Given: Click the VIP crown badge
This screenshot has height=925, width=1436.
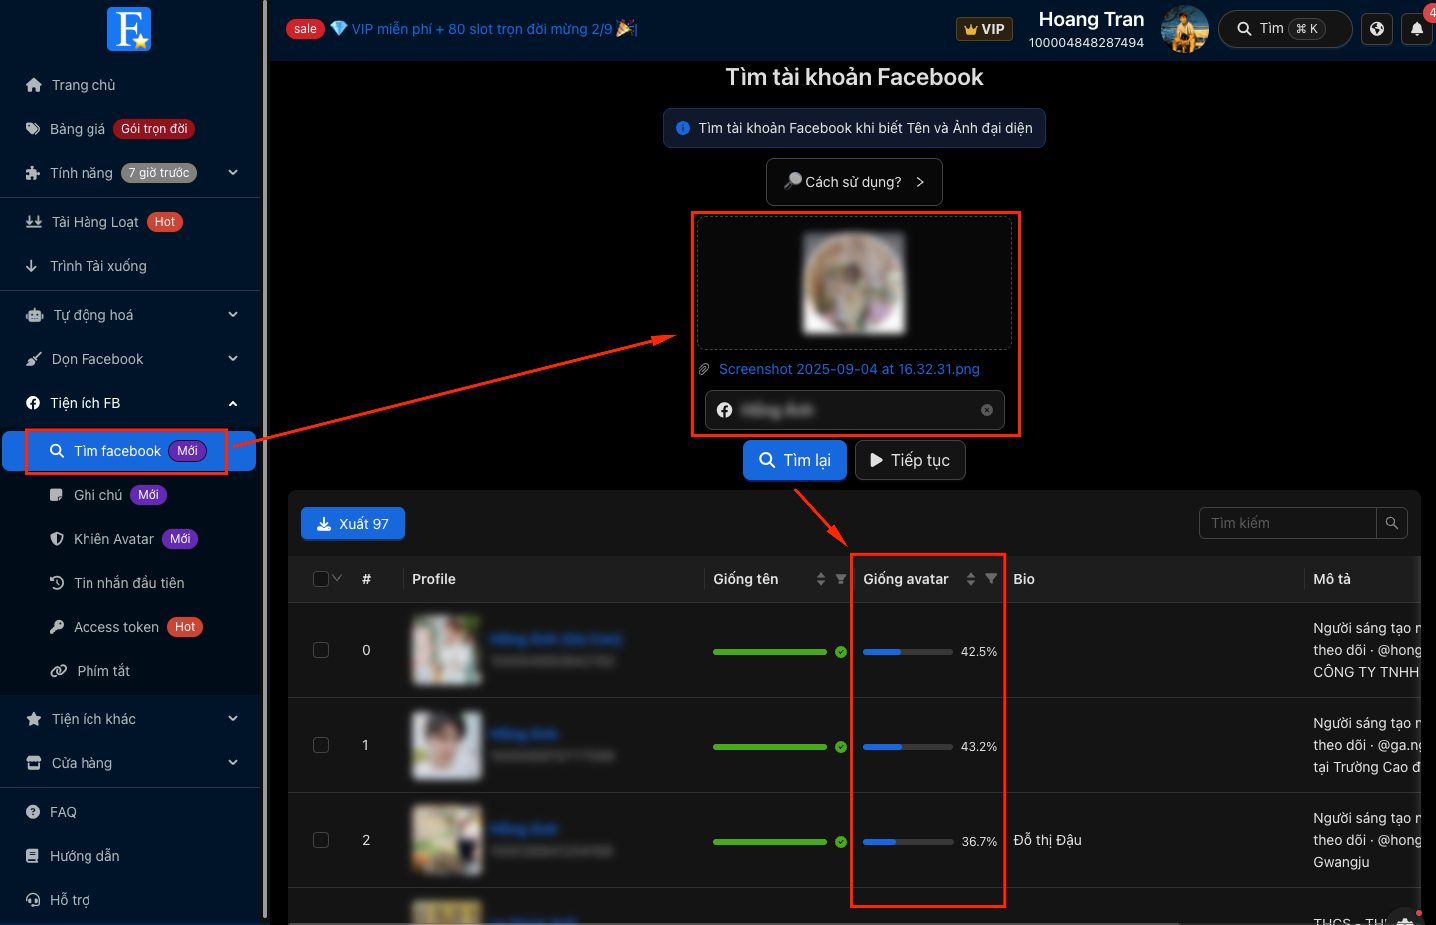Looking at the screenshot, I should pos(985,29).
